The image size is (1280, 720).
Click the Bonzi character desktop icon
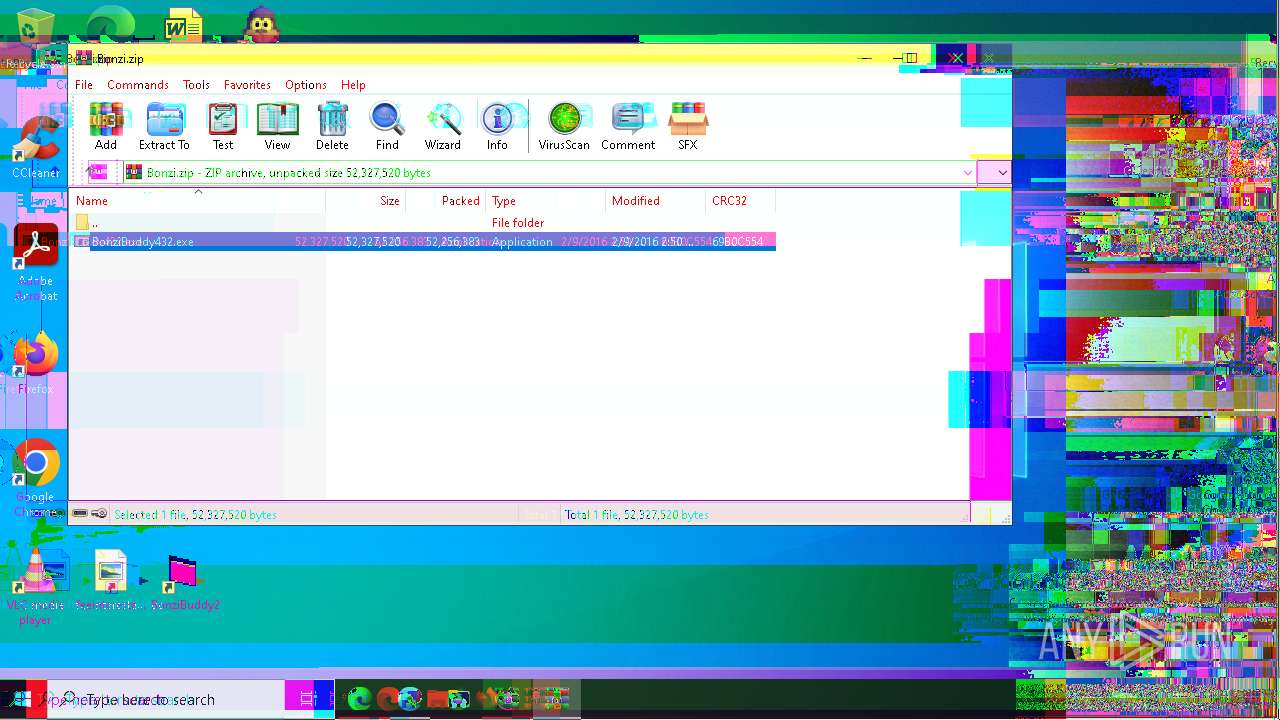click(x=262, y=26)
